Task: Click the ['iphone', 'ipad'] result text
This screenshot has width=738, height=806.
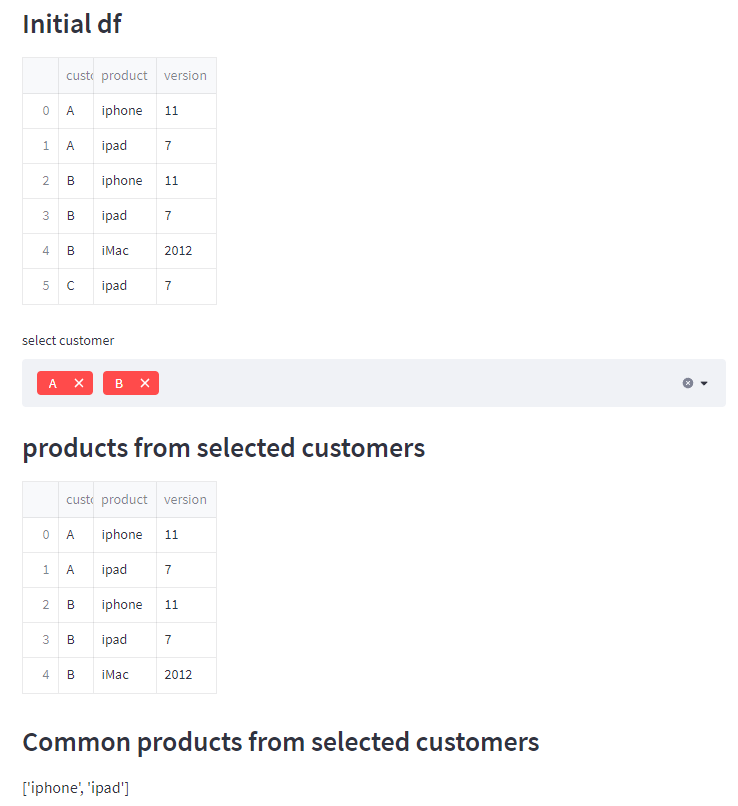Action: (x=76, y=788)
